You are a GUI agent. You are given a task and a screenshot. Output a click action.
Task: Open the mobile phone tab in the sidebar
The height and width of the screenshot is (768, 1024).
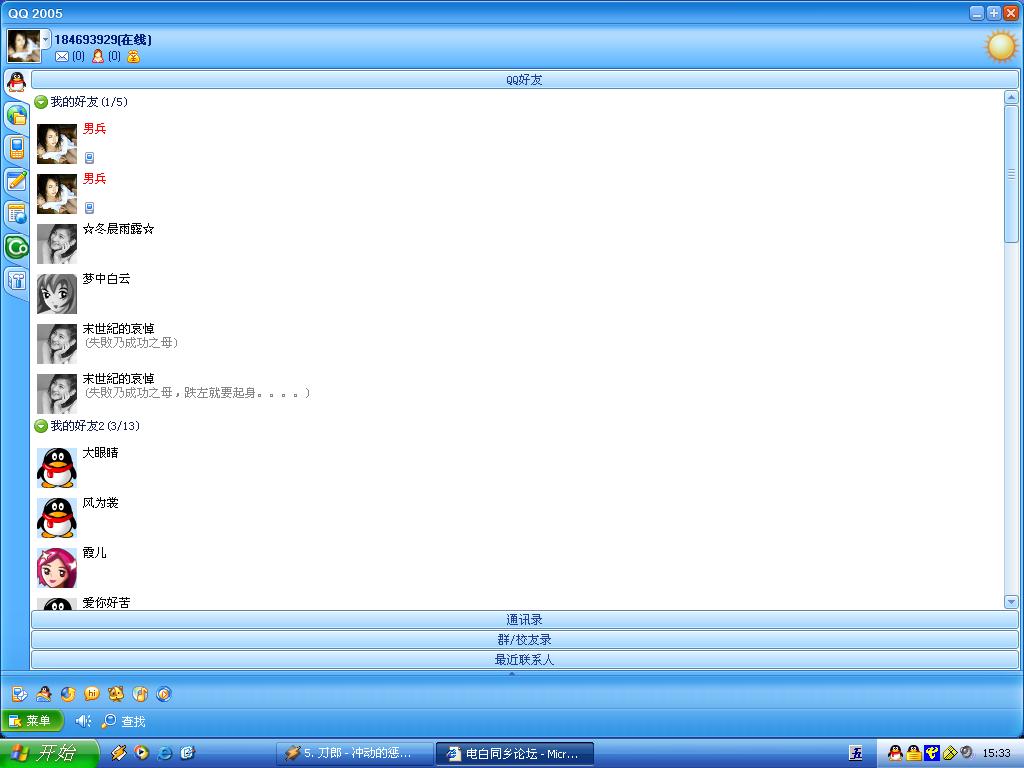coord(16,149)
